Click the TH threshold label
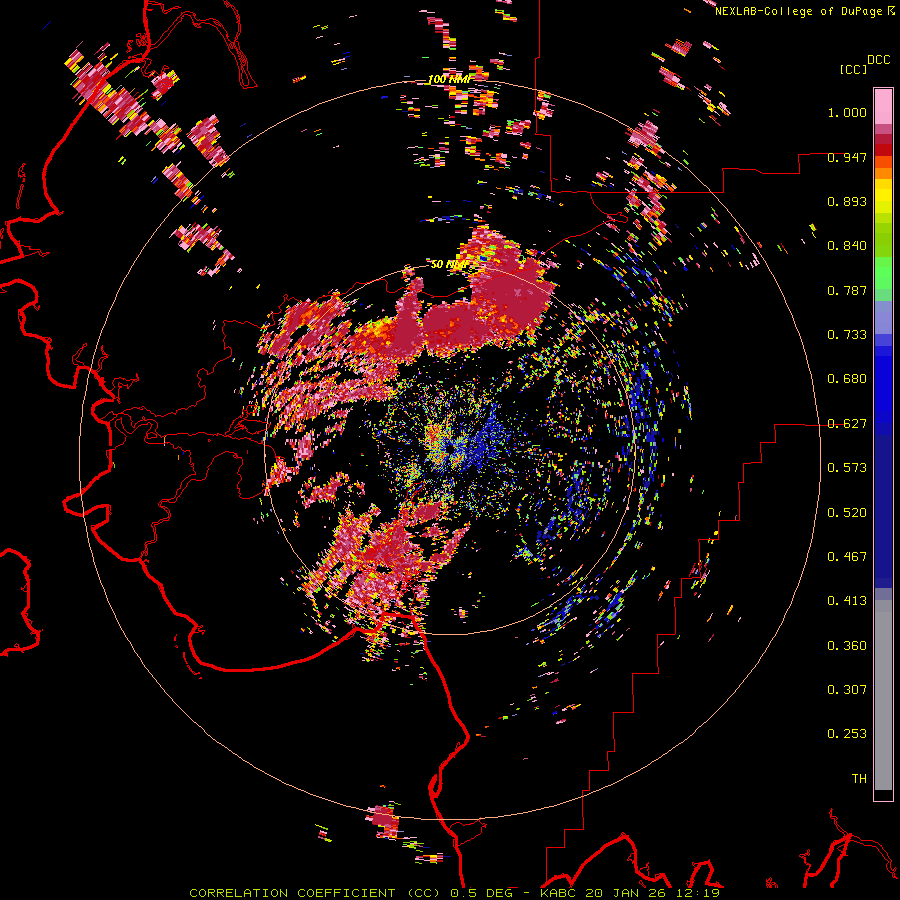The width and height of the screenshot is (900, 900). pos(859,779)
